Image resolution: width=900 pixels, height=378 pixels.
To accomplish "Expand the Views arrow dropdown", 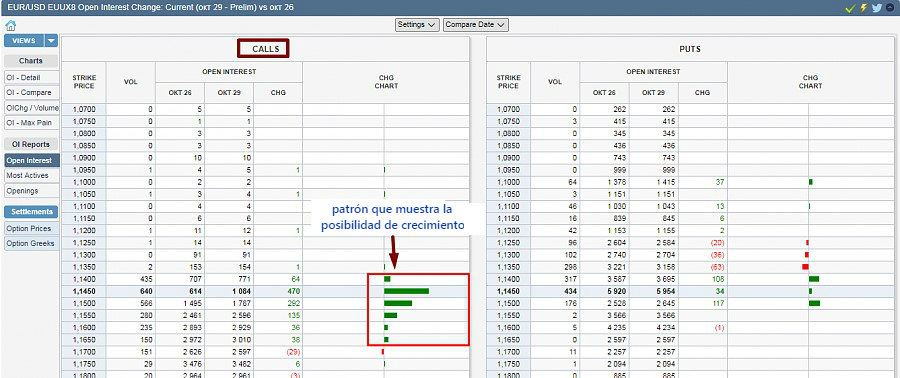I will pyautogui.click(x=51, y=41).
